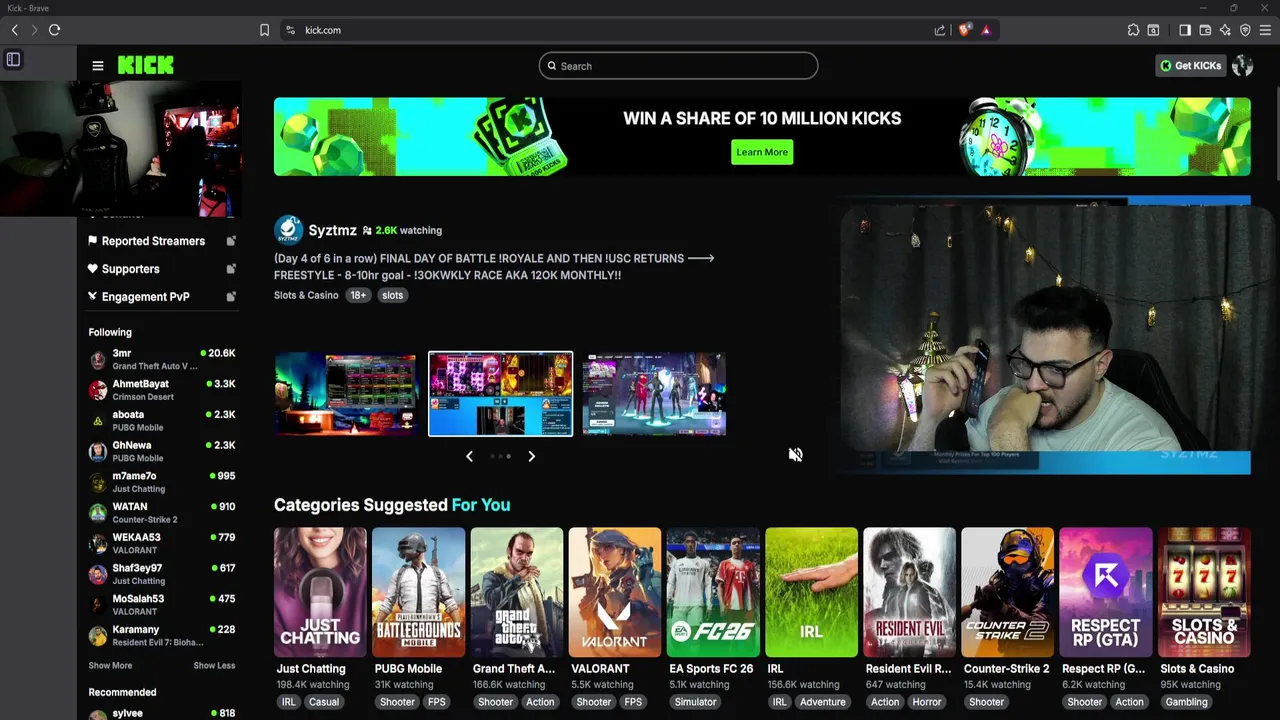Open the VALORANT category card

coord(614,592)
